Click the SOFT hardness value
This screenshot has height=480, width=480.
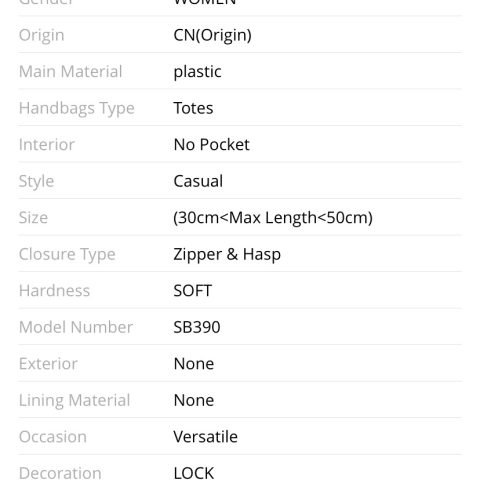[x=193, y=291]
